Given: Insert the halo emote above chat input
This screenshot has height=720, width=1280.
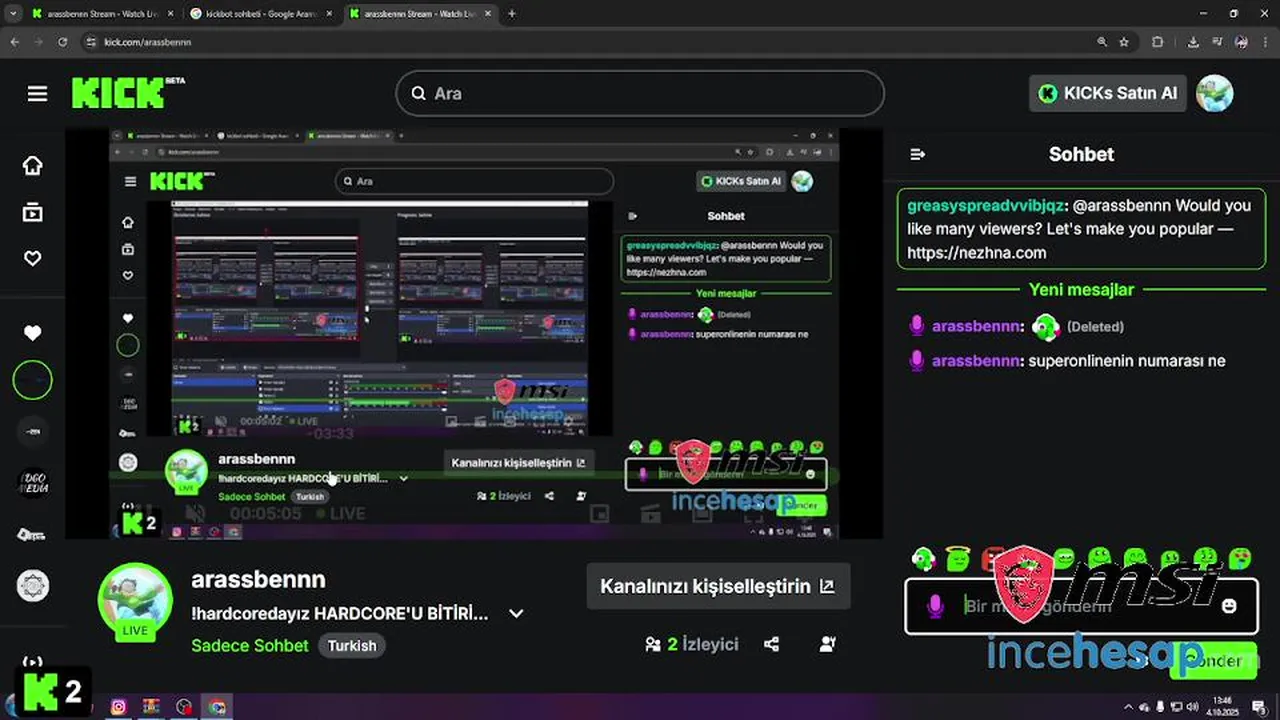Looking at the screenshot, I should coord(957,558).
